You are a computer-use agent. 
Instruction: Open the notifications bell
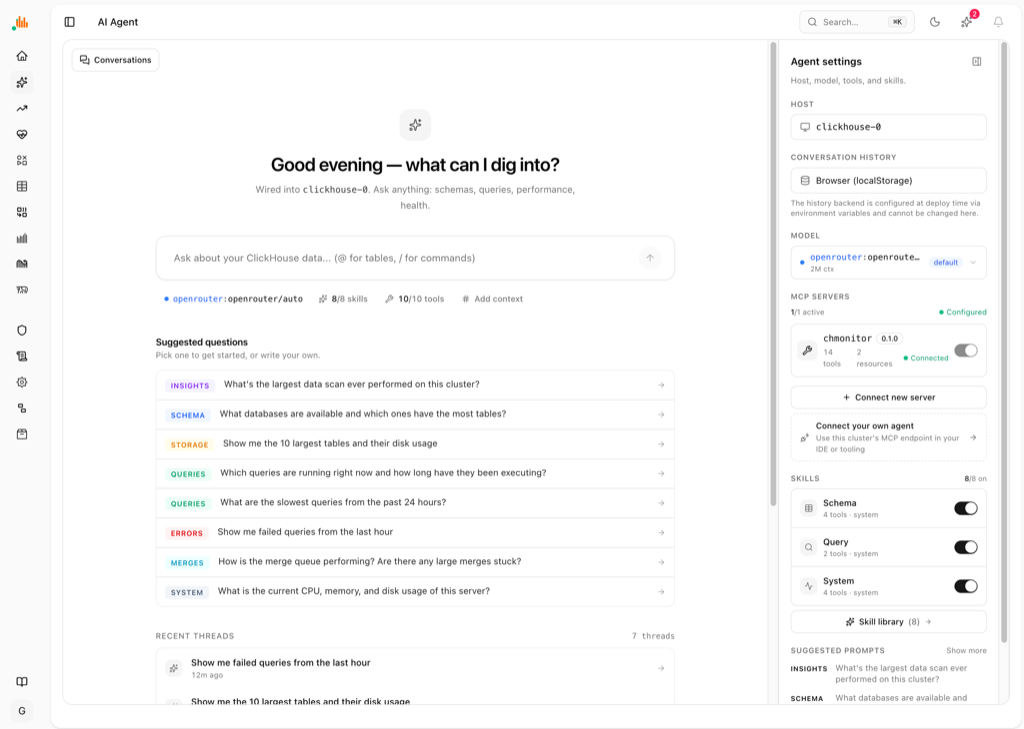(x=998, y=22)
